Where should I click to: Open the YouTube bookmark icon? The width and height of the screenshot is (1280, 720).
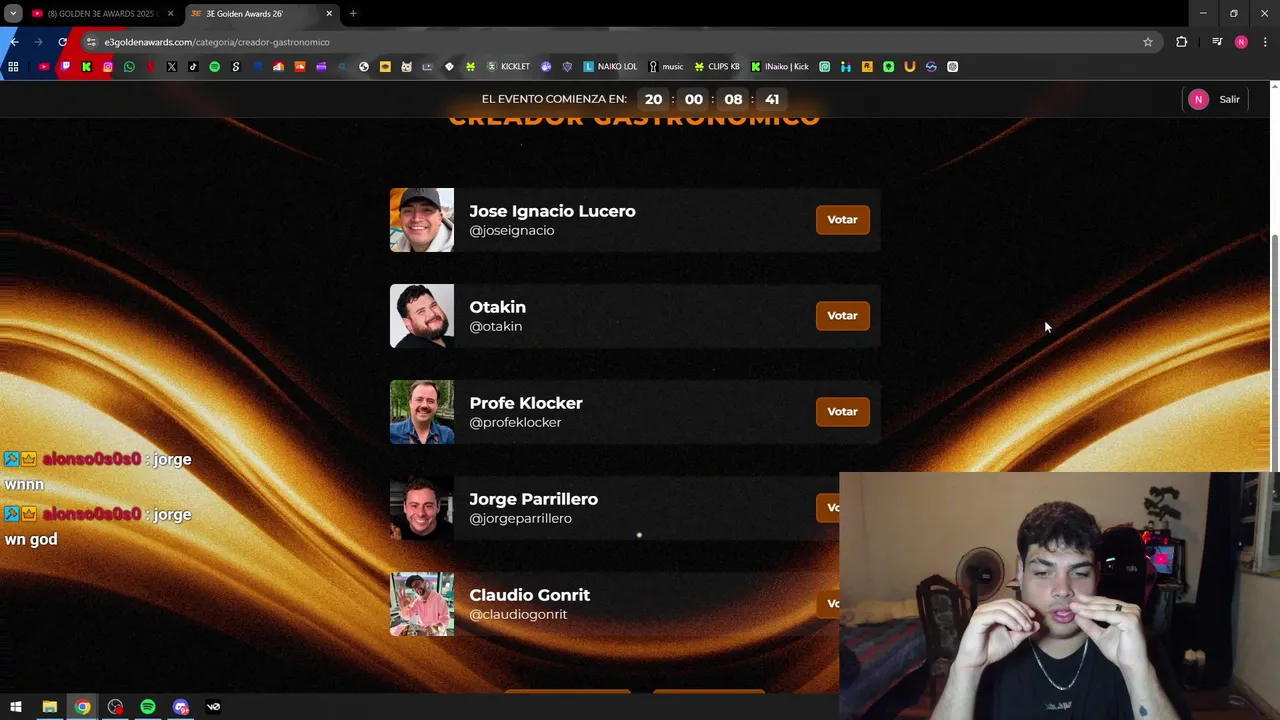coord(44,67)
